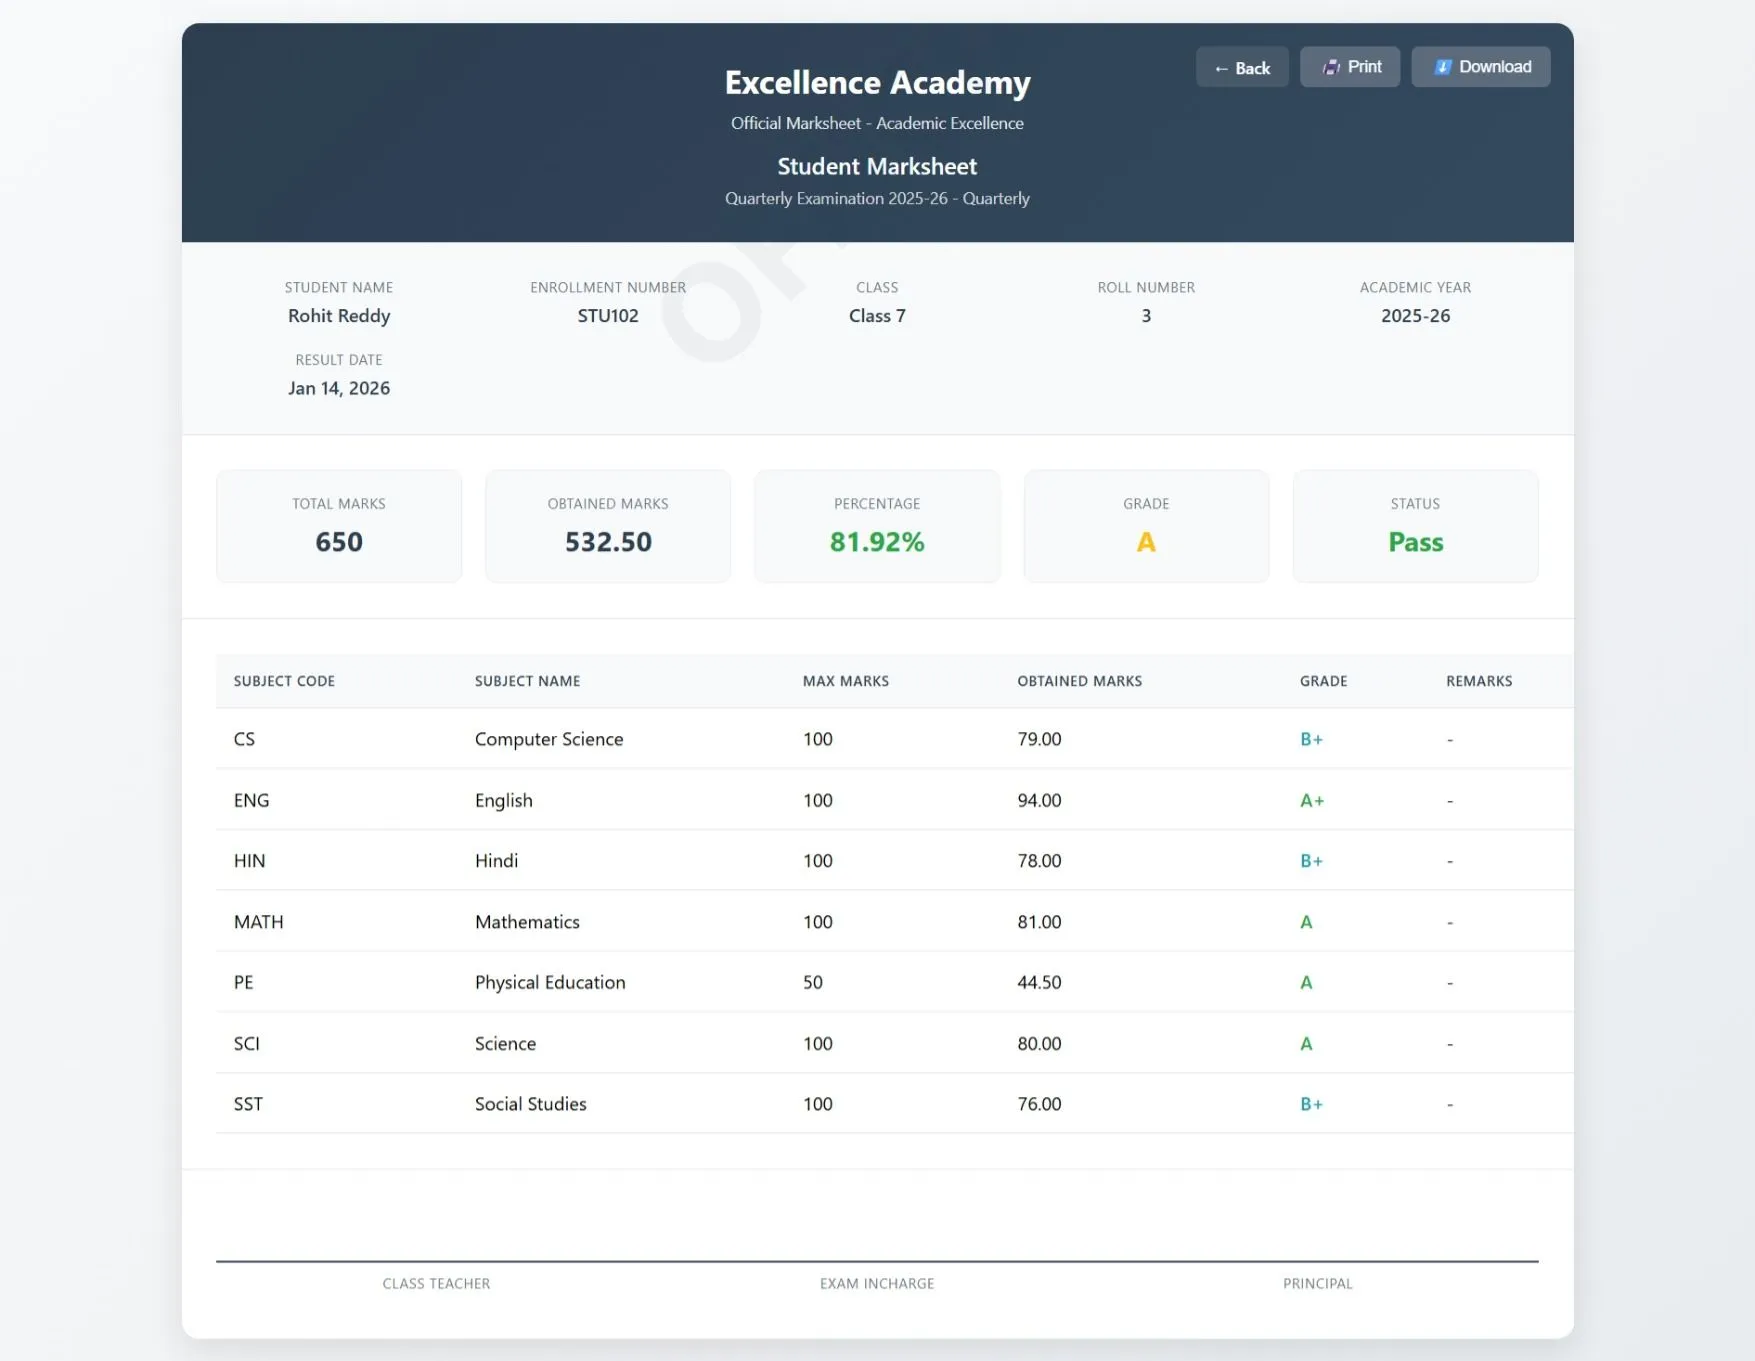Click the B+ grade for Computer Science

pos(1311,739)
